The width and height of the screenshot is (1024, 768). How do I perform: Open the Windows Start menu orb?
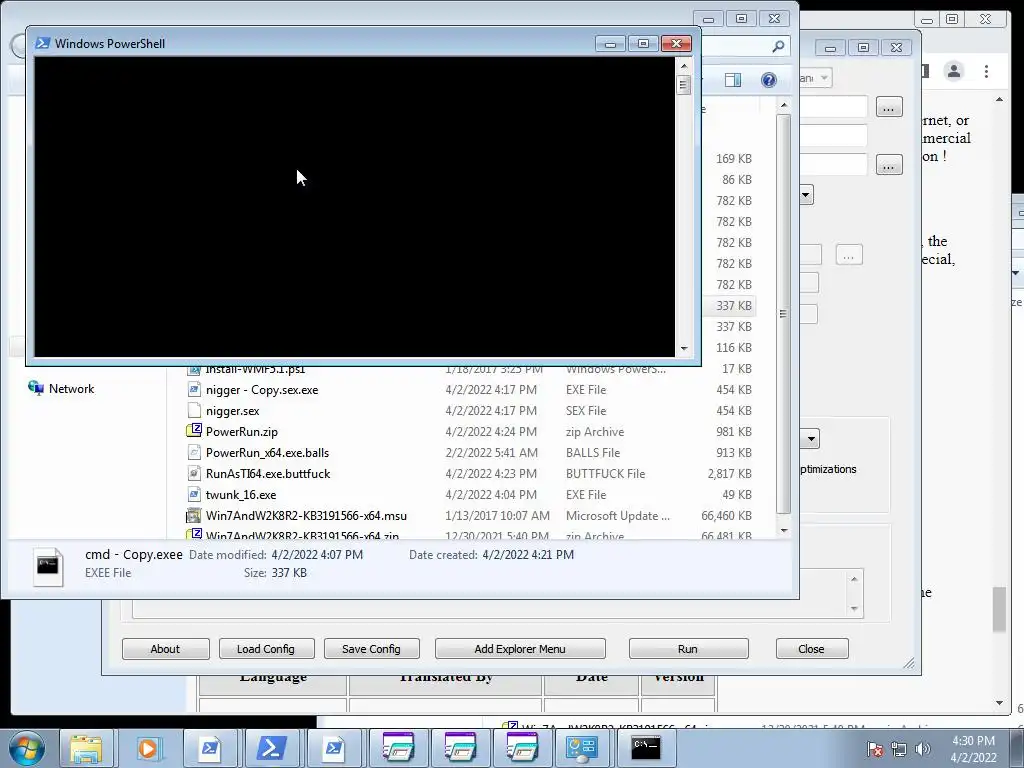pos(27,749)
